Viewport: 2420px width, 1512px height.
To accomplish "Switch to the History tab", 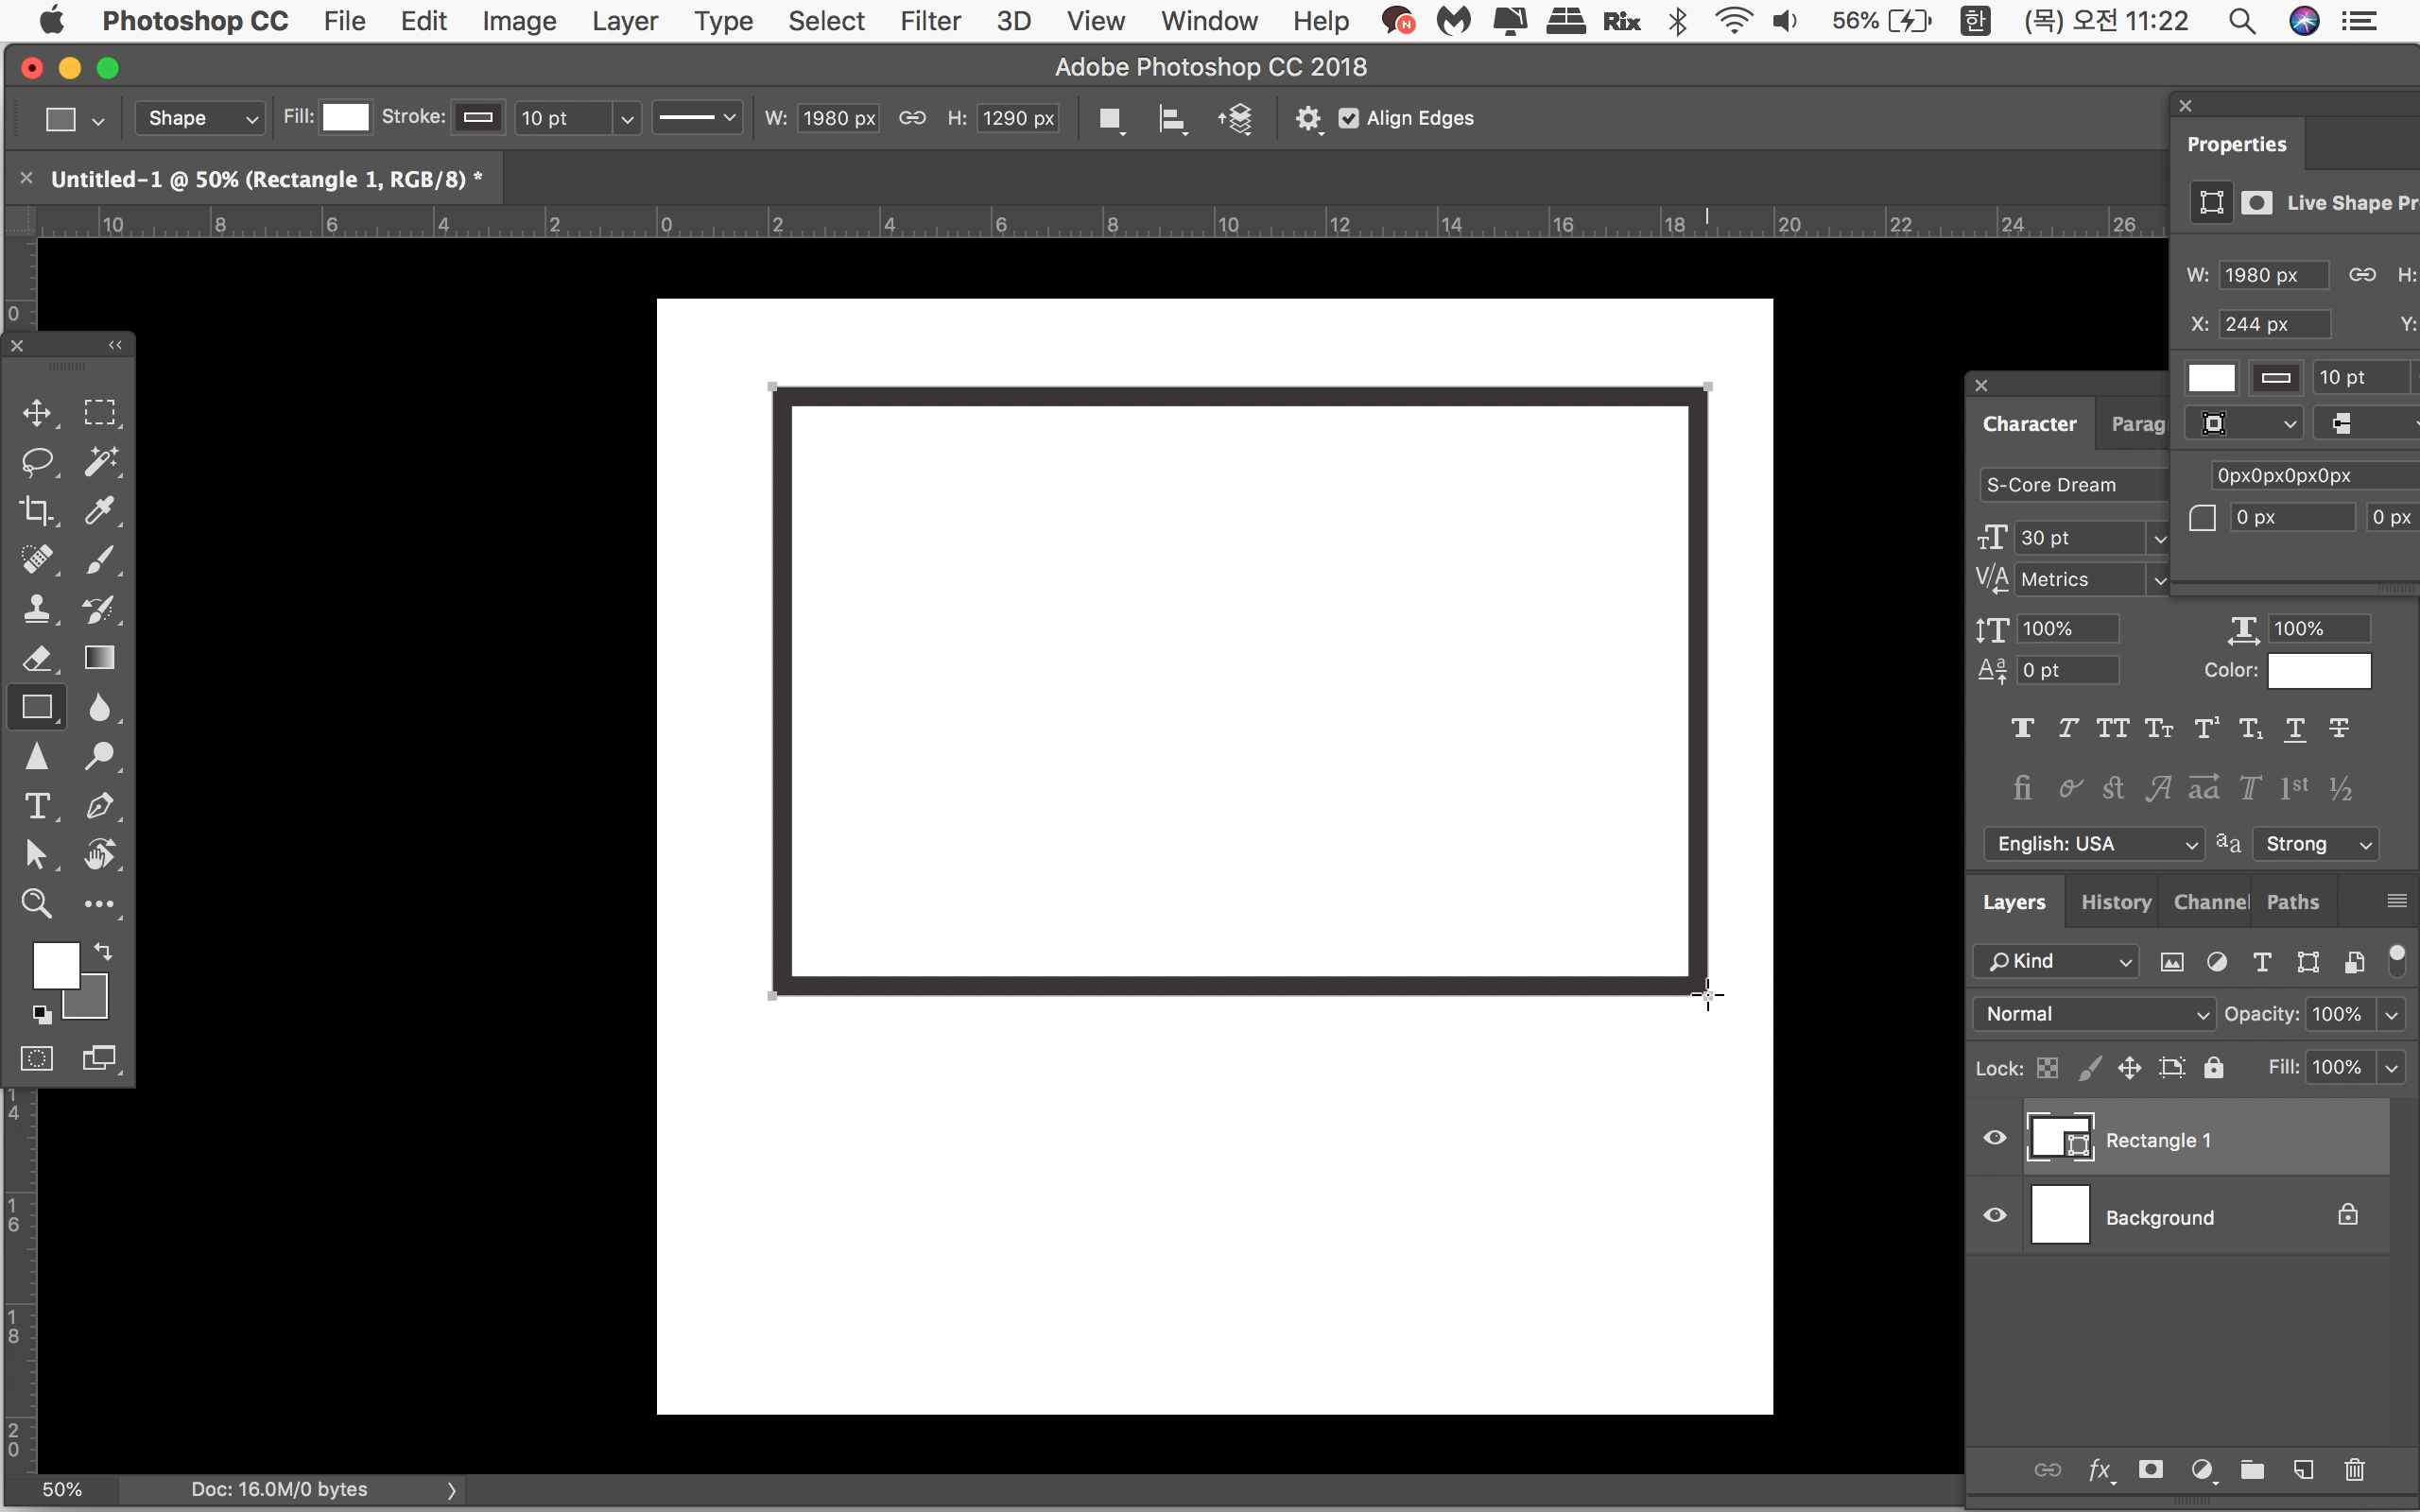I will (2115, 902).
